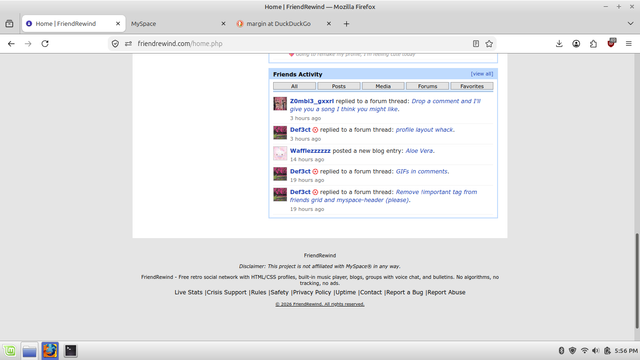
Task: Open the file manager from the taskbar
Action: pos(29,351)
